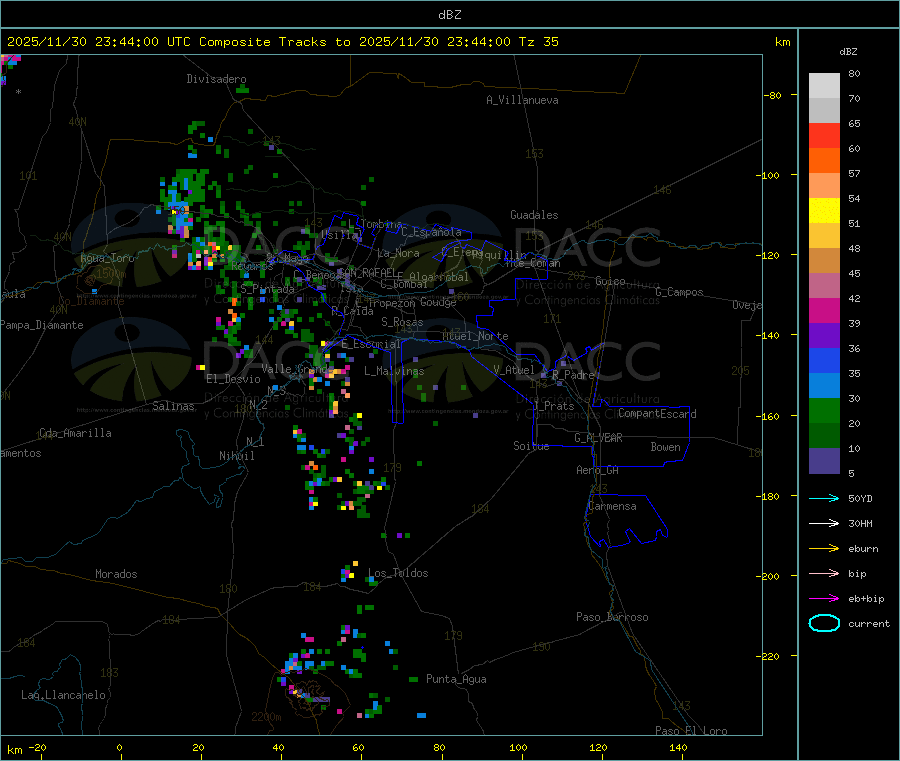Pick the magenta swatch between 42 and 39
Image resolution: width=900 pixels, height=761 pixels.
[x=824, y=310]
